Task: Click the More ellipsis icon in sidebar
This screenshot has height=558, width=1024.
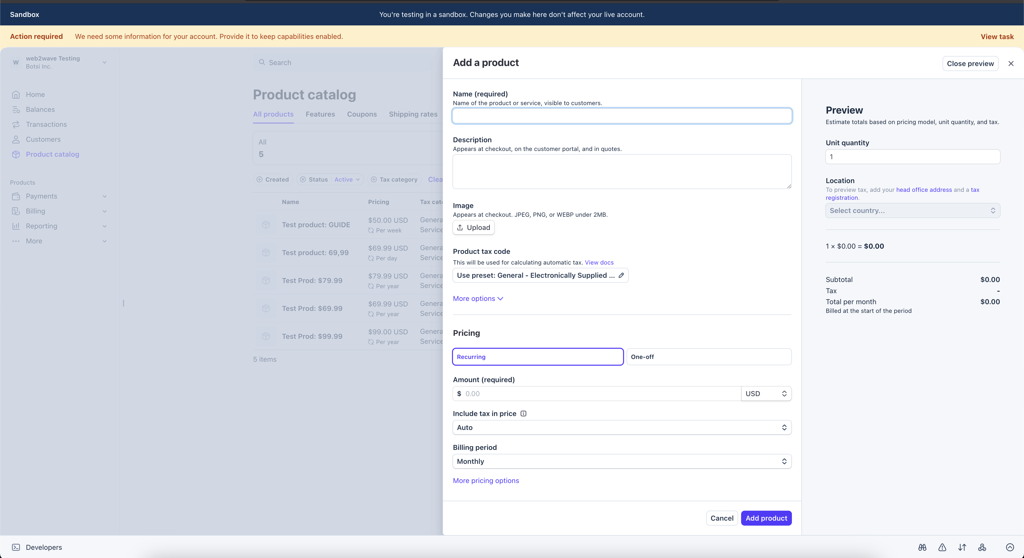Action: click(16, 241)
